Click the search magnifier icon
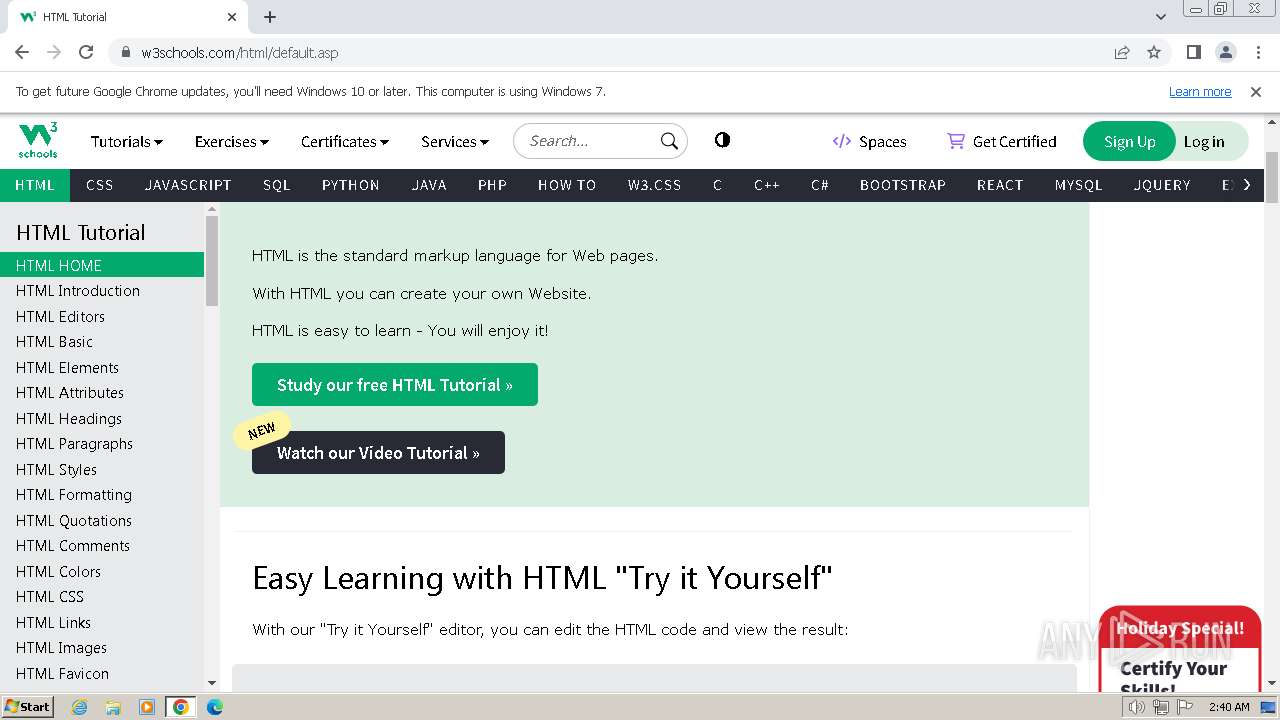This screenshot has width=1280, height=720. 669,141
